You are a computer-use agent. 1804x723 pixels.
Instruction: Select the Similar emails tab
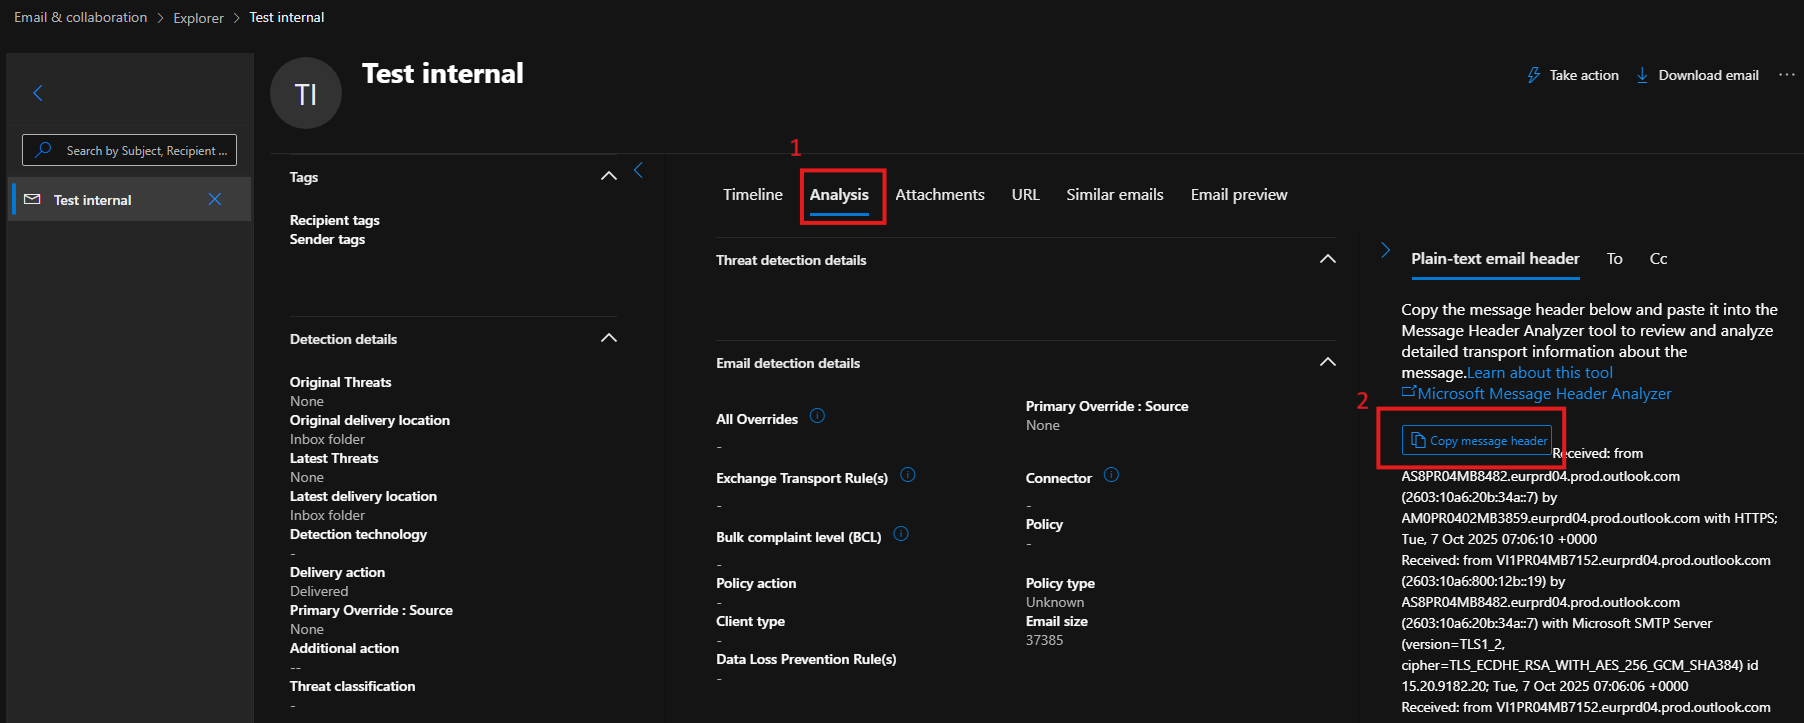pos(1114,195)
